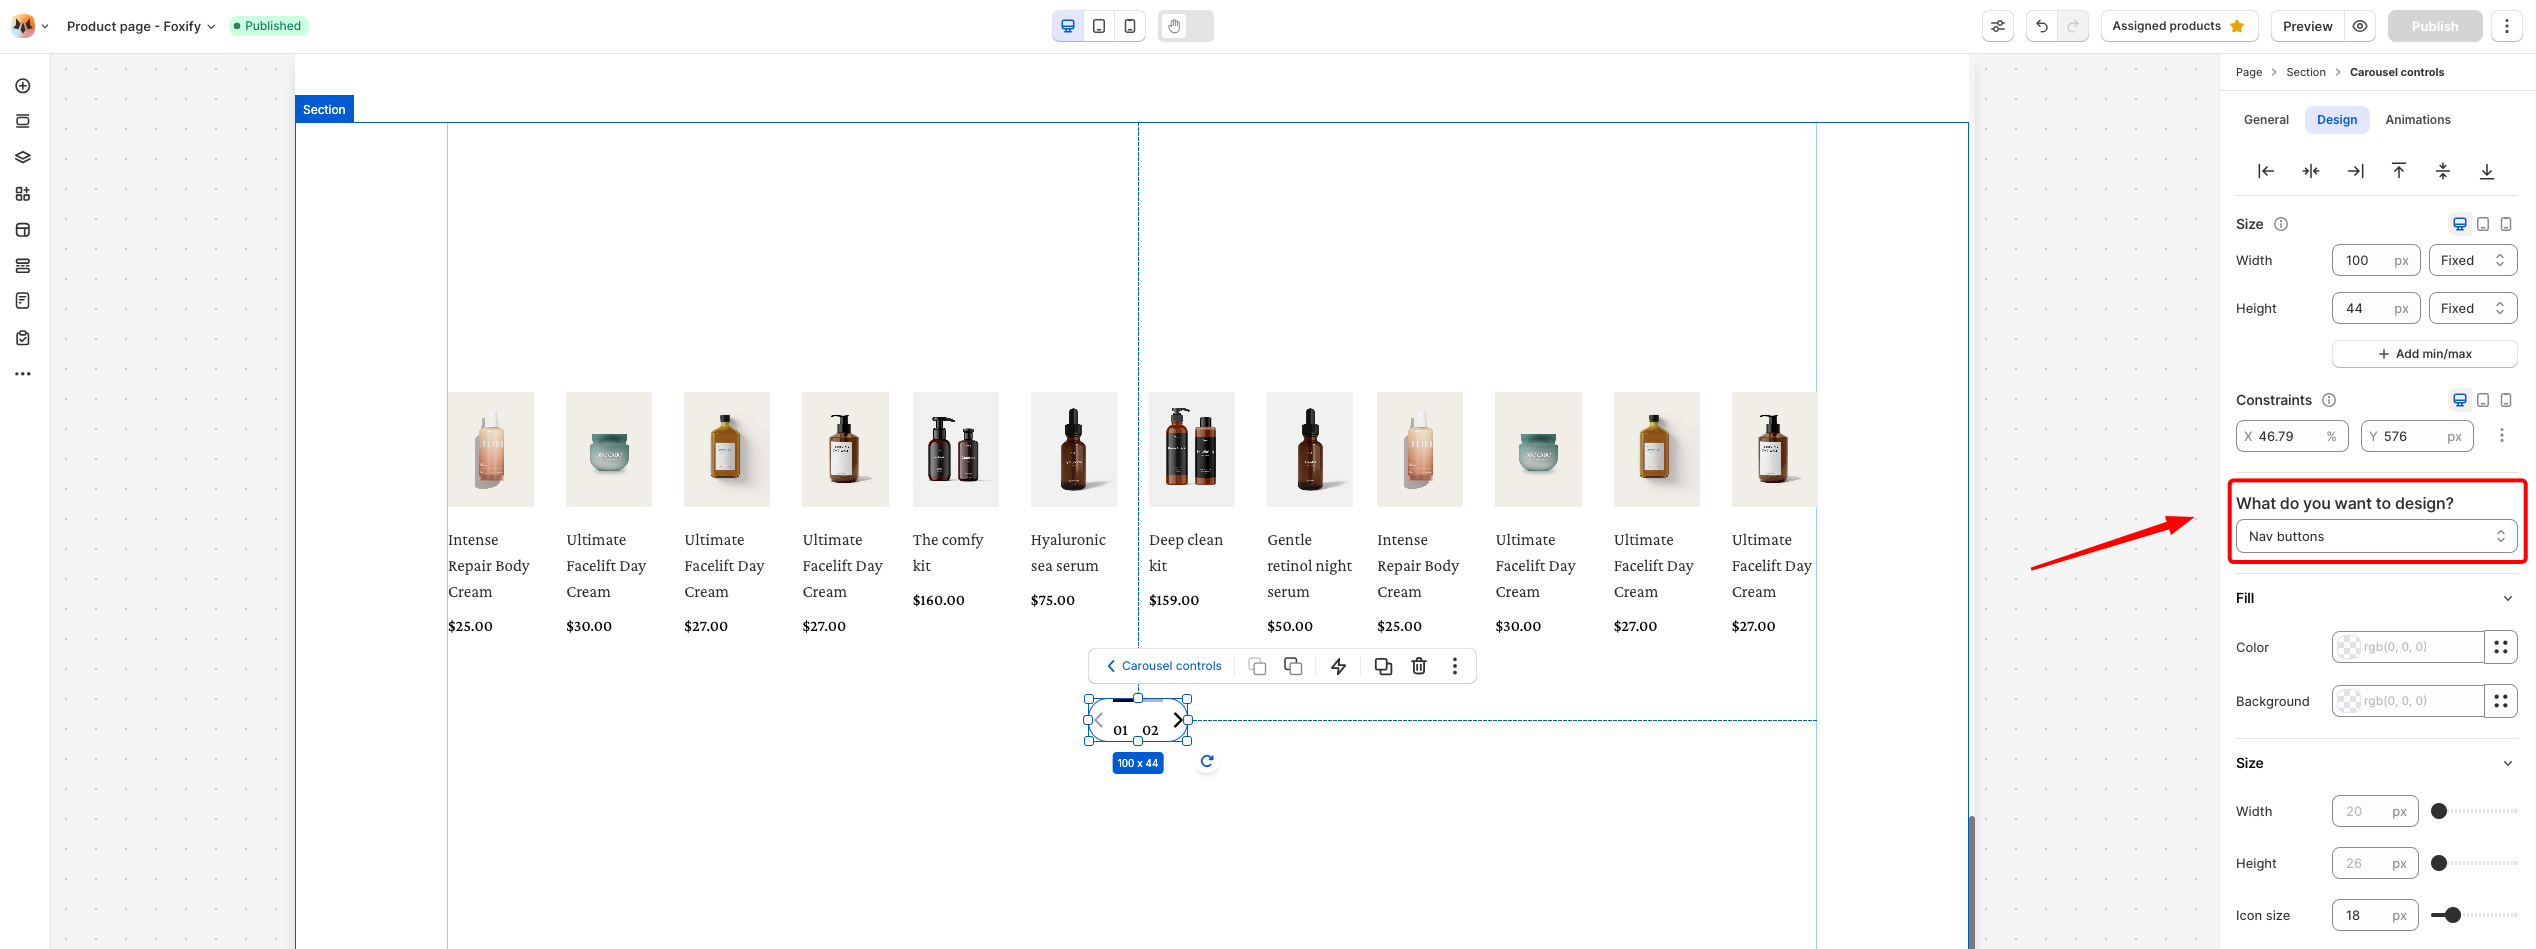Align element to top edge icon
This screenshot has width=2536, height=949.
click(2398, 171)
